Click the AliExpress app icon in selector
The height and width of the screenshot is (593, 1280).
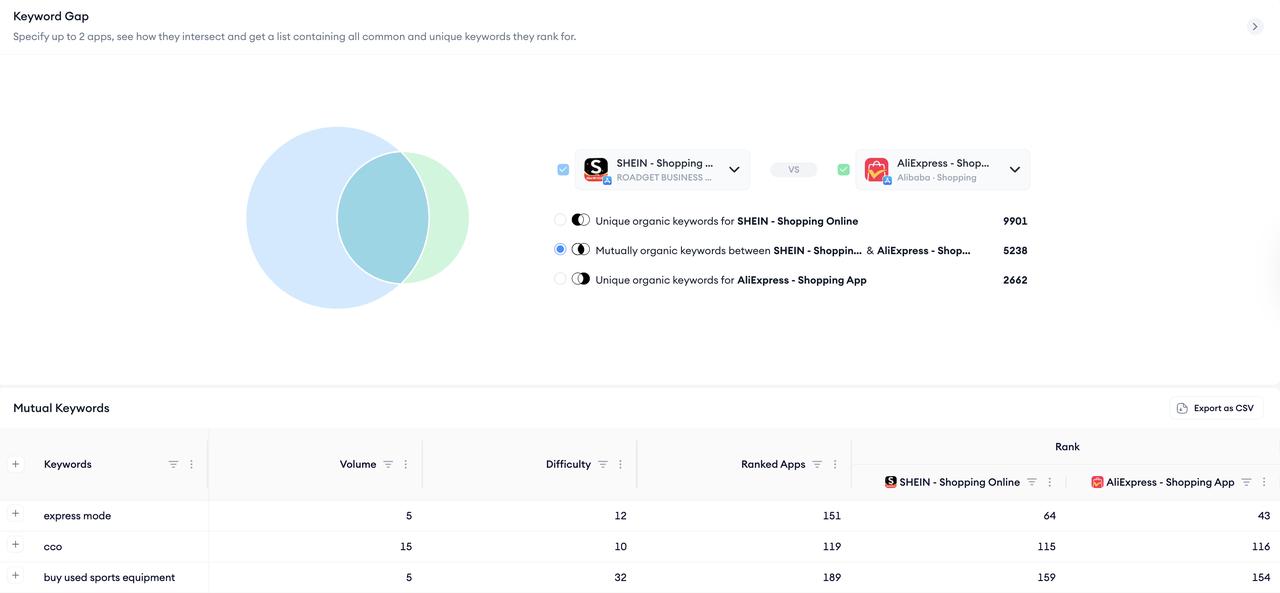[877, 169]
